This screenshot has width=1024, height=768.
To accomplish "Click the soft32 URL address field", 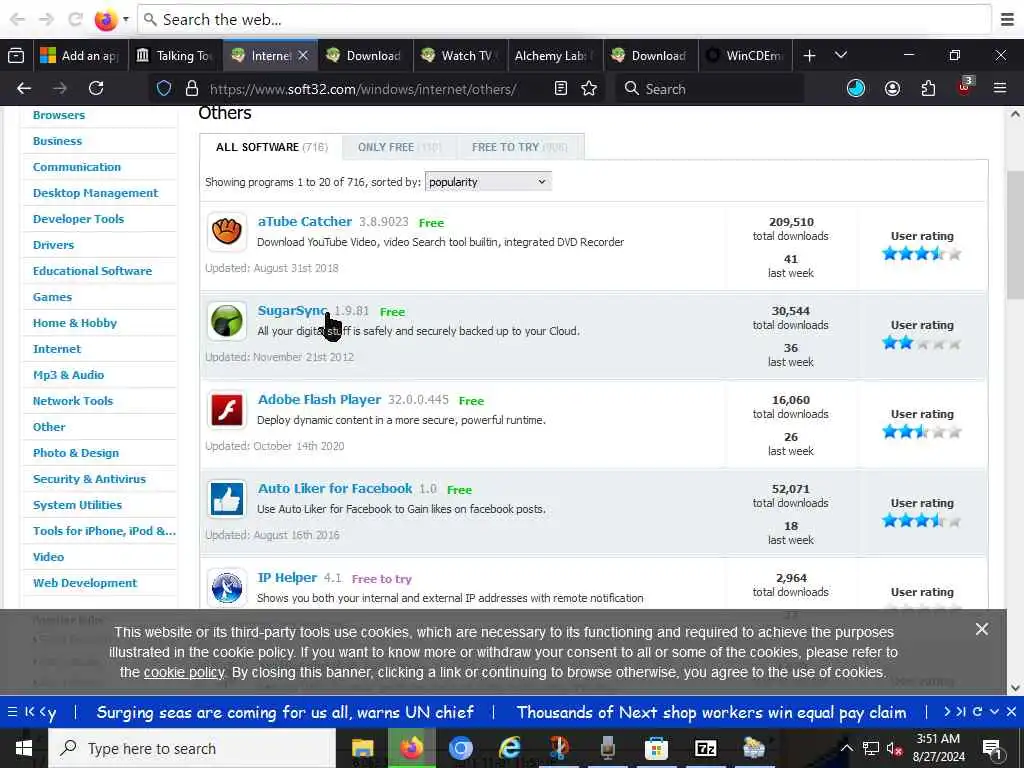I will [x=362, y=88].
